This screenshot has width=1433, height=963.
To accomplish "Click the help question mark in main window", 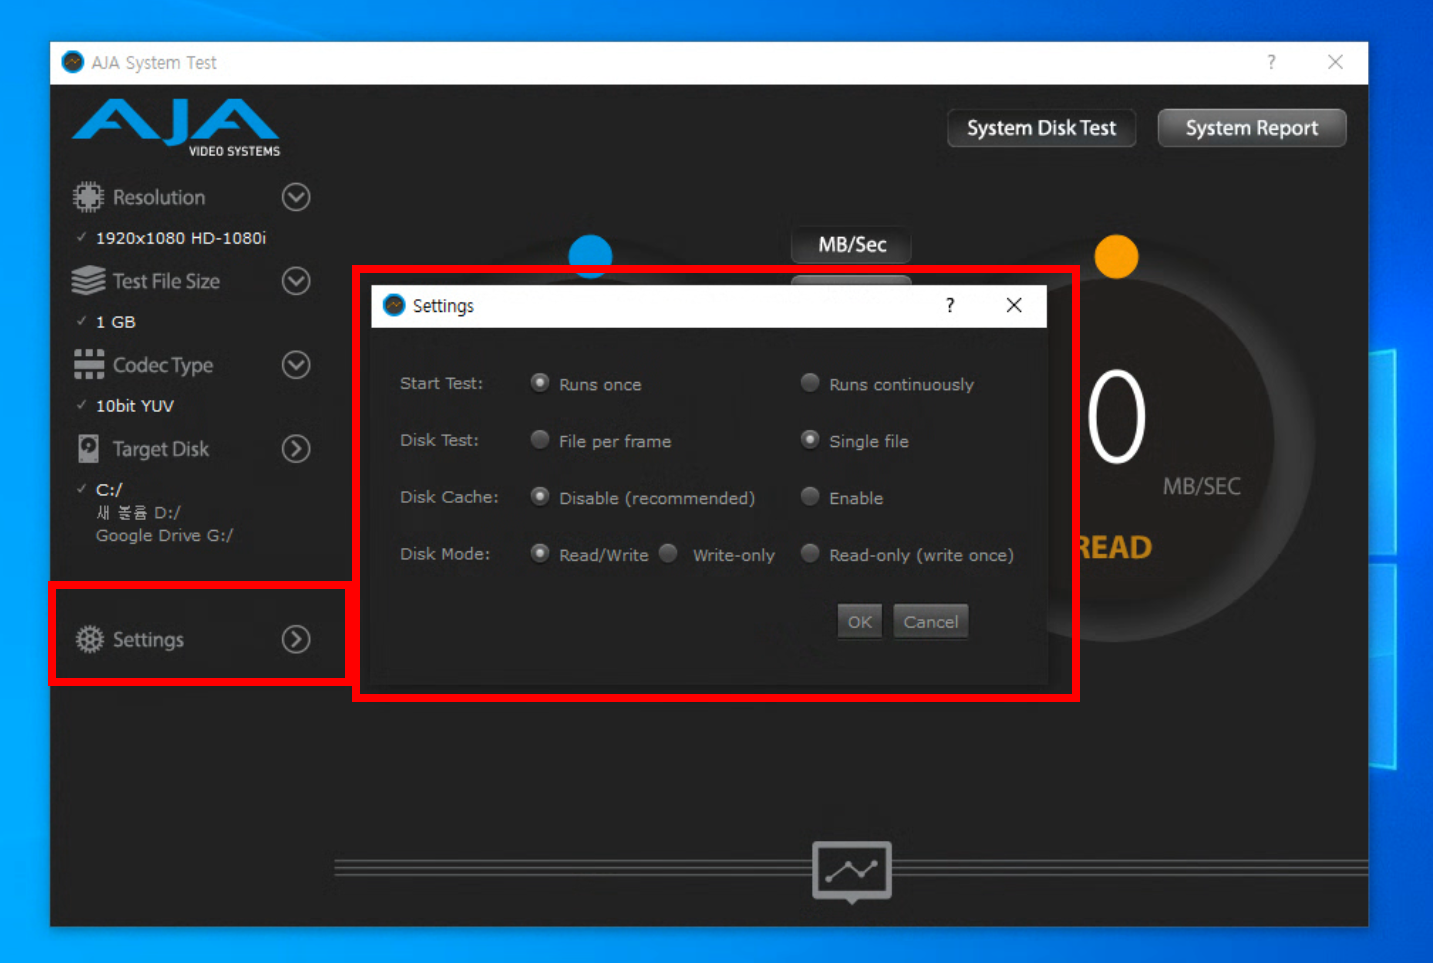I will [1271, 62].
